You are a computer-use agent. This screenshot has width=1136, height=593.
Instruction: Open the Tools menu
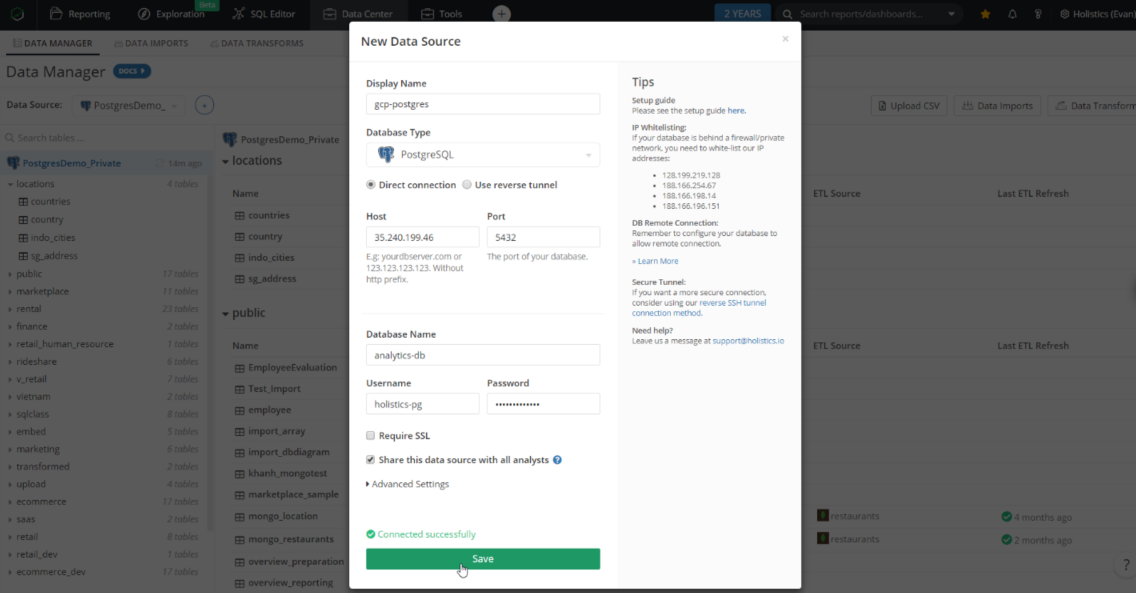(442, 14)
